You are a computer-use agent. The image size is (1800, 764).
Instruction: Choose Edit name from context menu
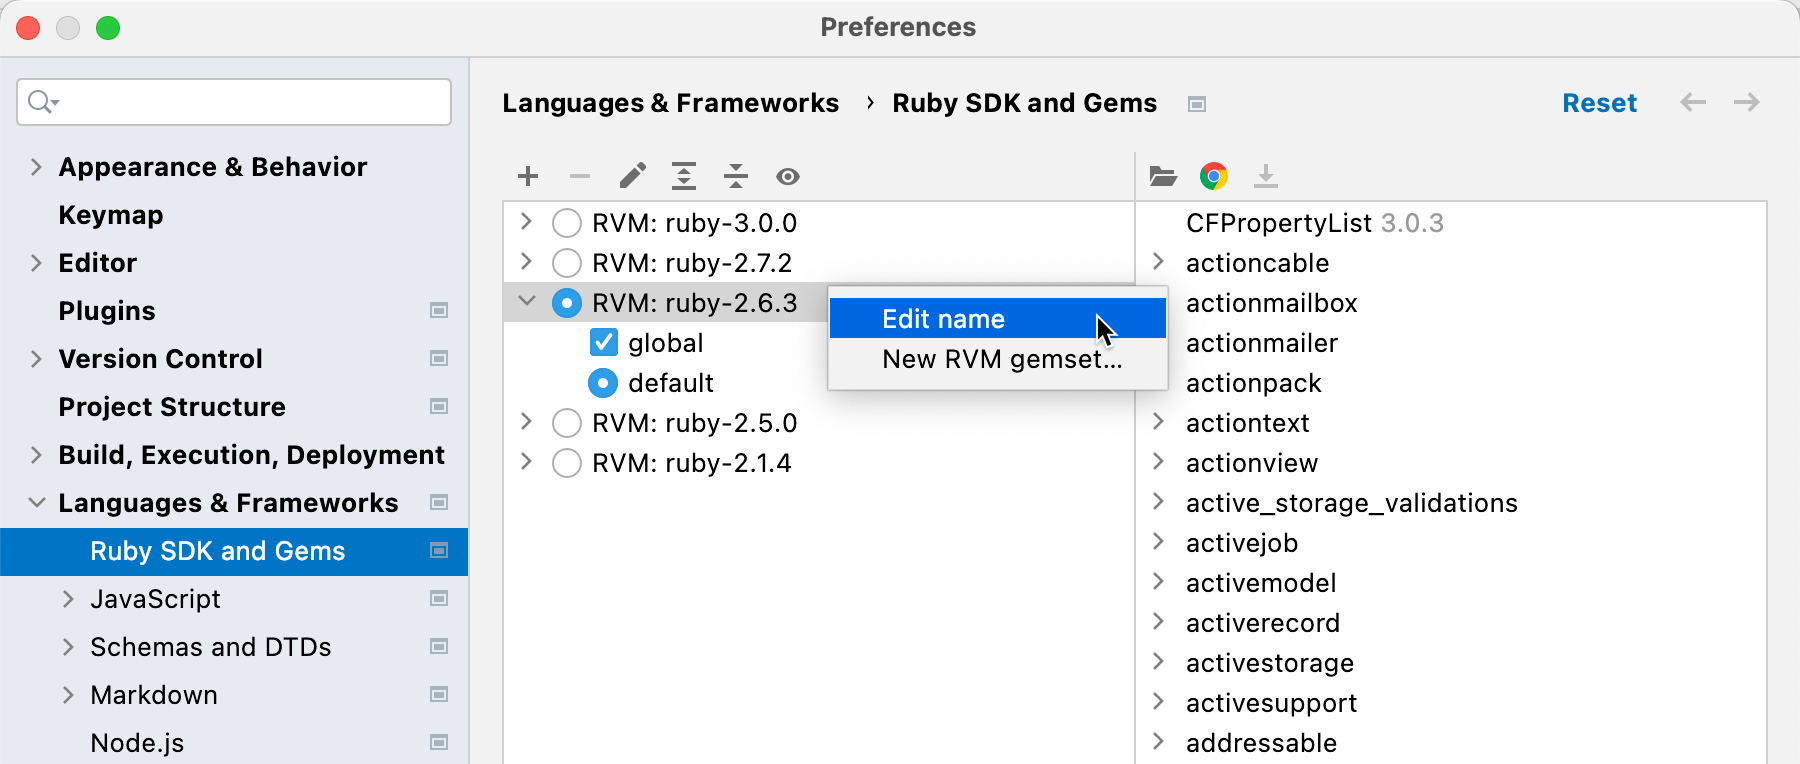point(998,319)
